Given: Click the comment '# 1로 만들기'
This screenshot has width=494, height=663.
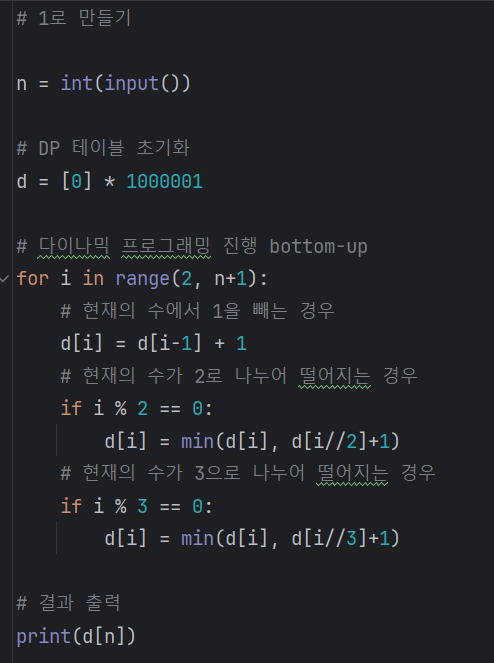Looking at the screenshot, I should click(74, 18).
